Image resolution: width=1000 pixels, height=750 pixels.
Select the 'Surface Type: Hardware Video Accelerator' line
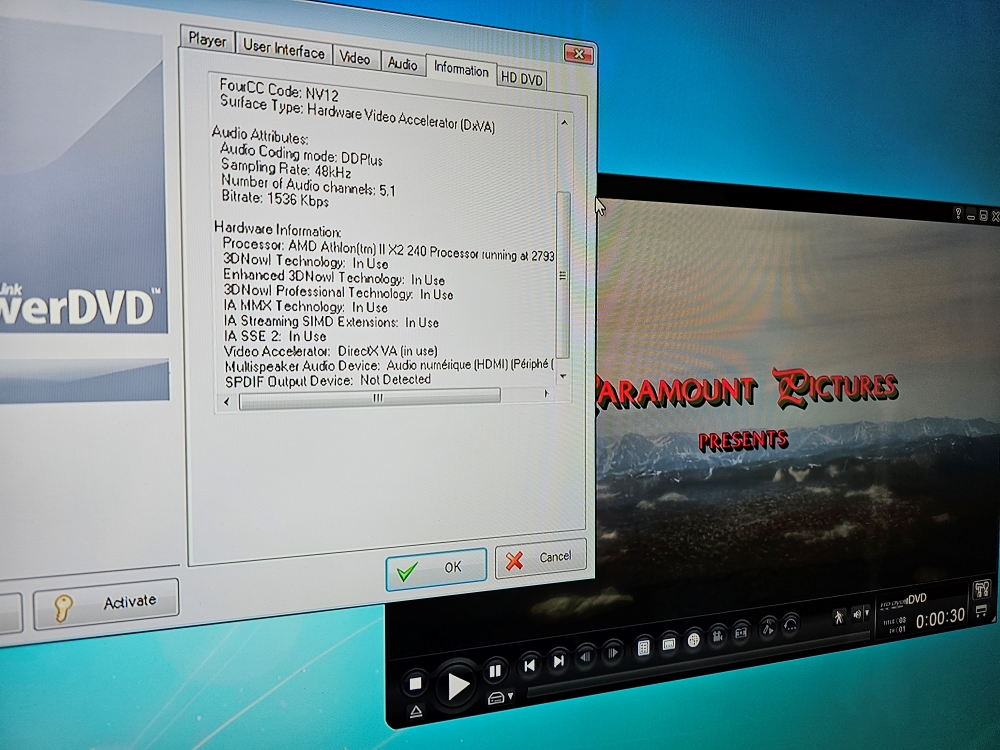pos(358,115)
